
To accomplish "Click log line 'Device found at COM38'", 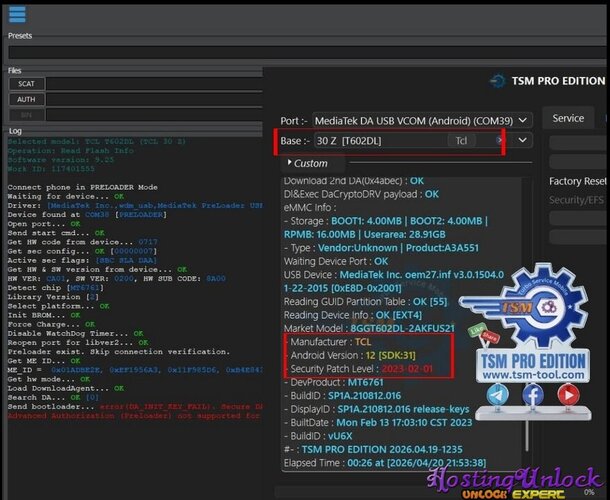I will pyautogui.click(x=87, y=215).
